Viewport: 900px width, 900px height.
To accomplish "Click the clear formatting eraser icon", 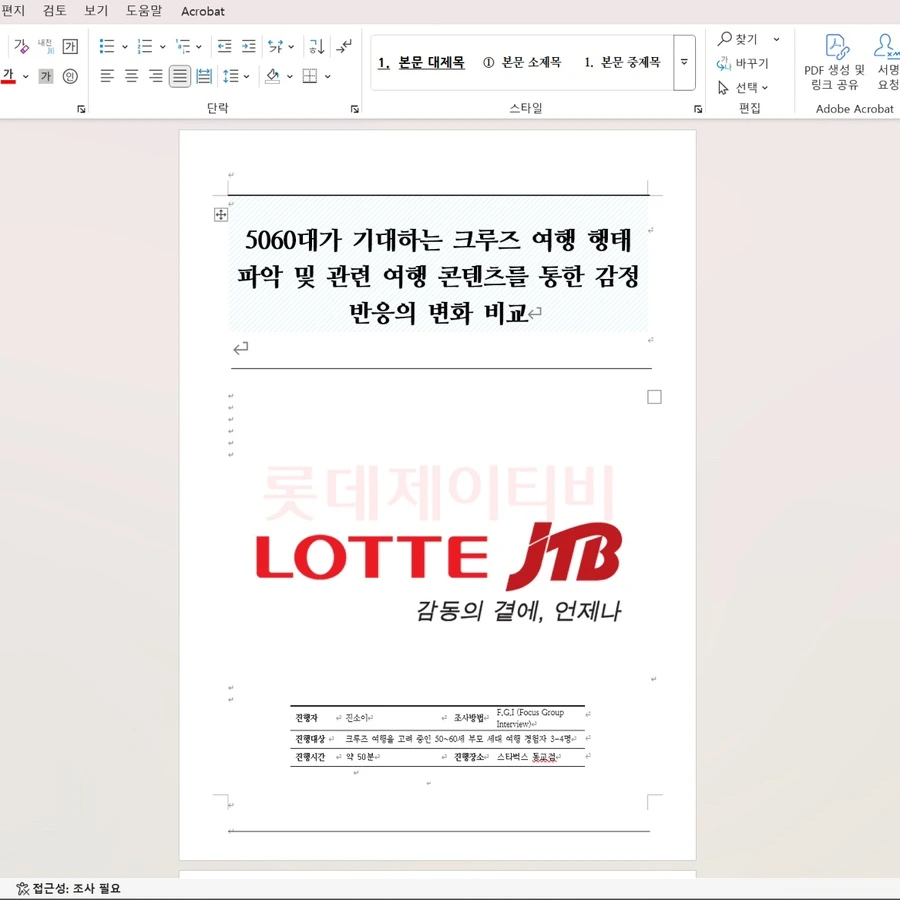I will coord(21,46).
